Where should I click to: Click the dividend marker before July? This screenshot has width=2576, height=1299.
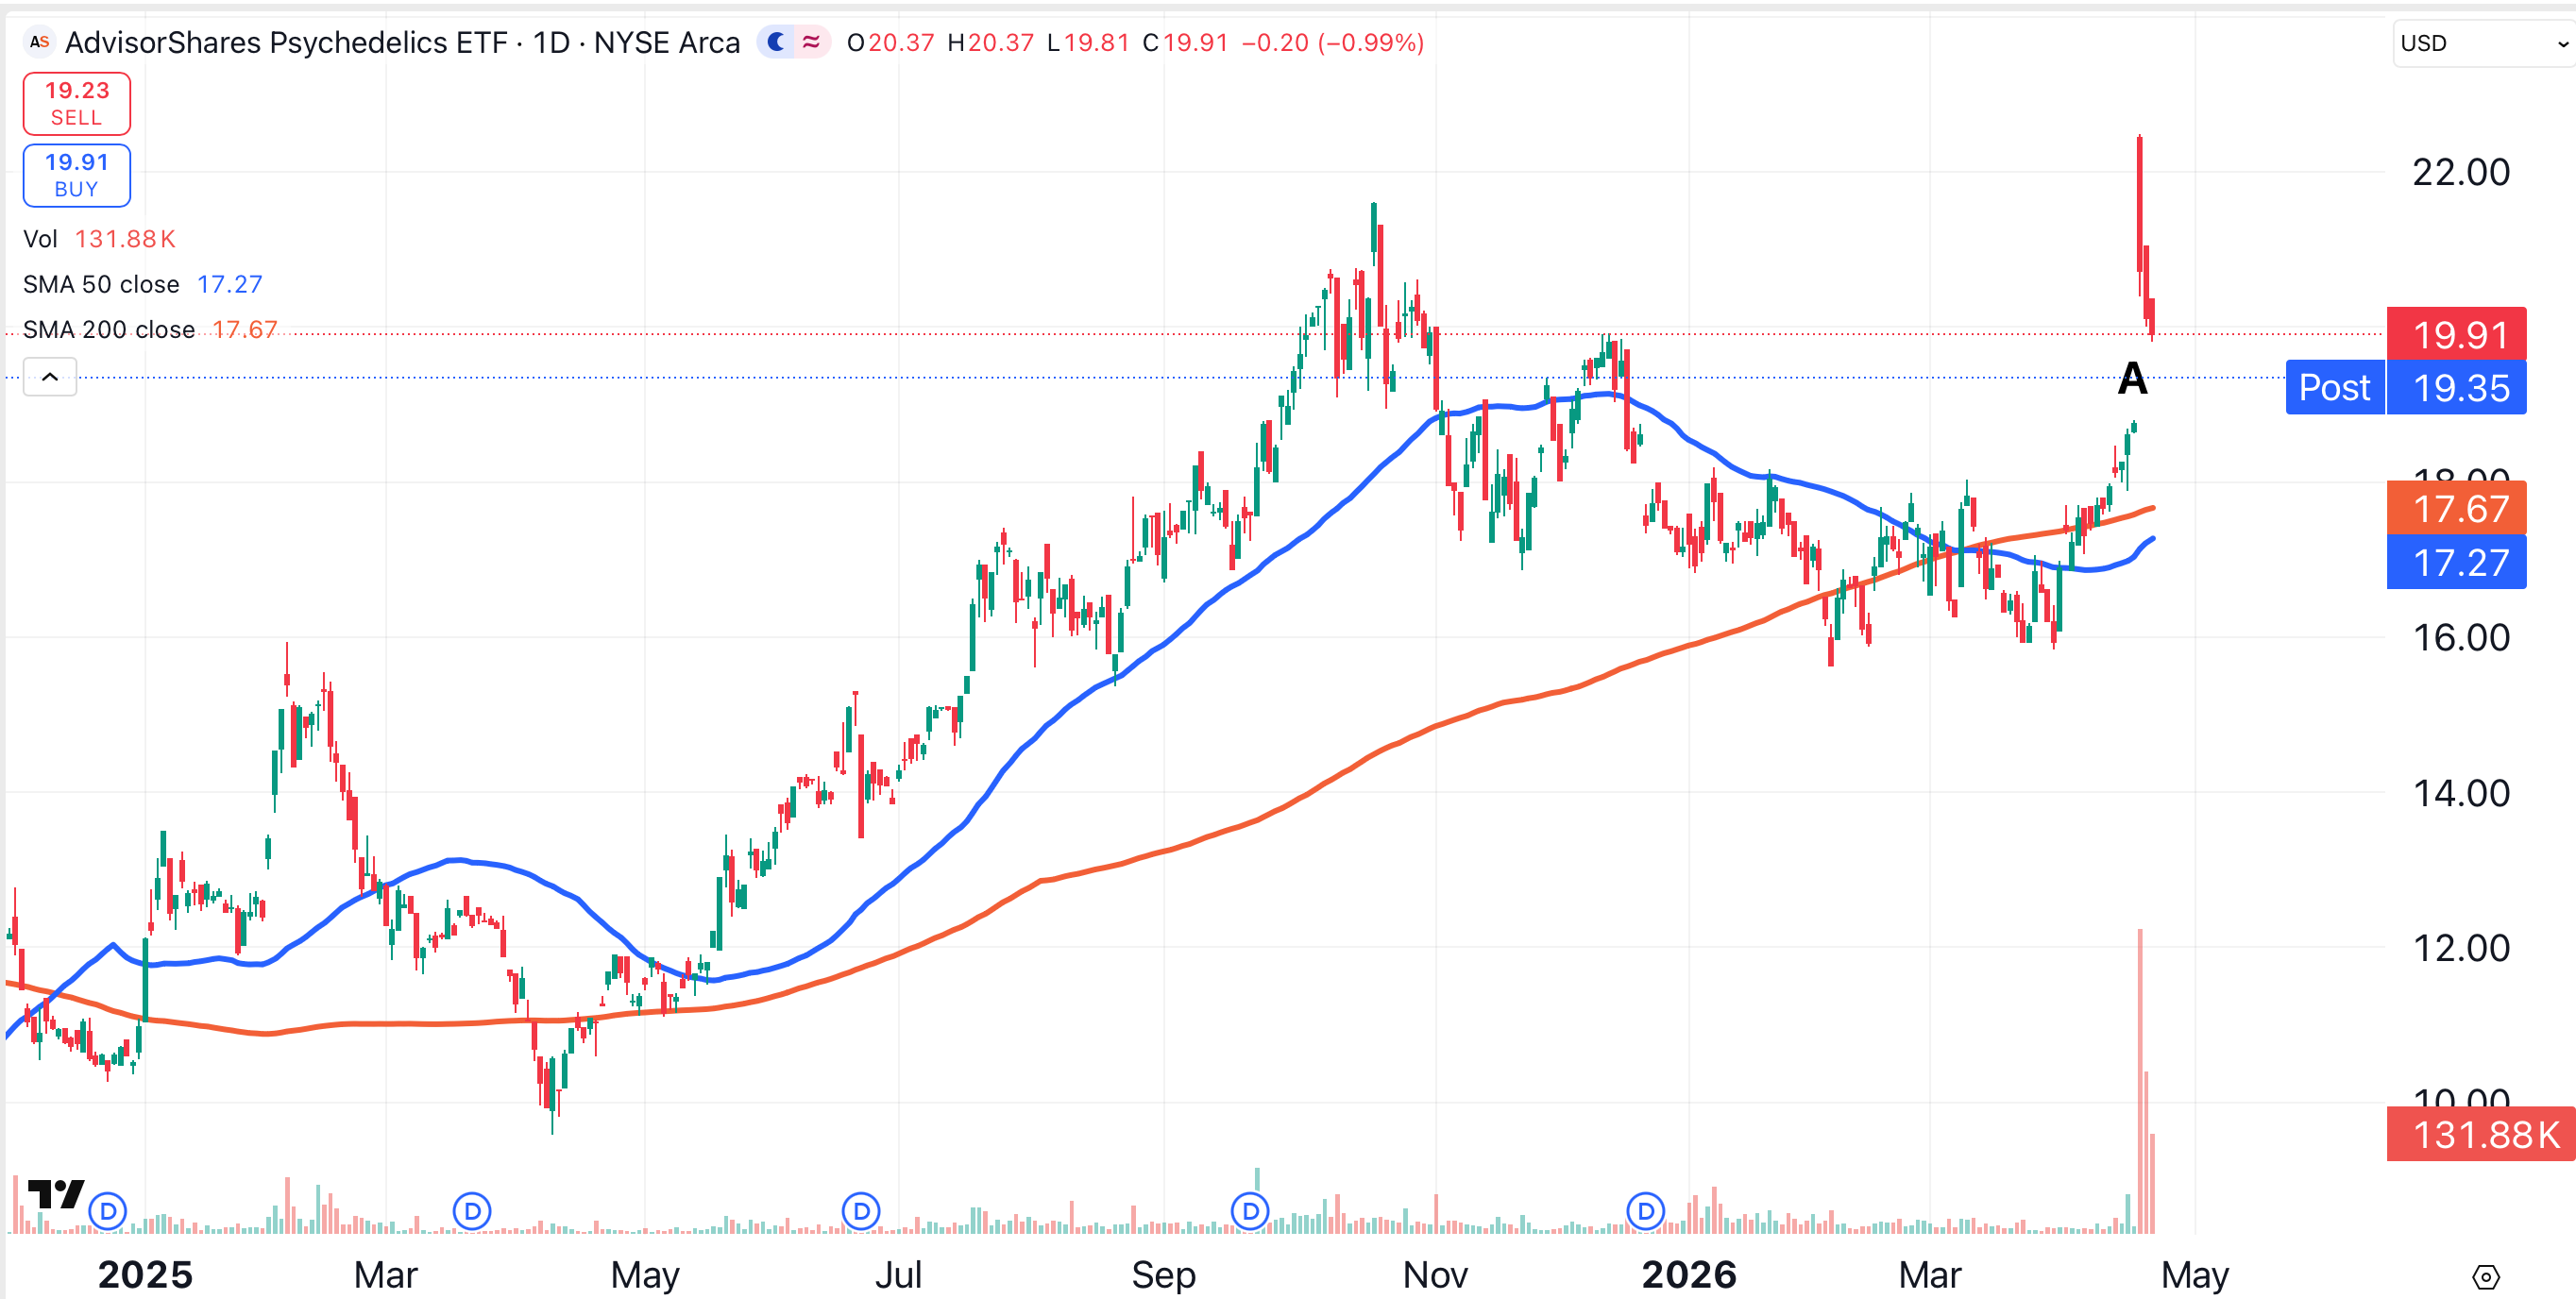coord(861,1211)
